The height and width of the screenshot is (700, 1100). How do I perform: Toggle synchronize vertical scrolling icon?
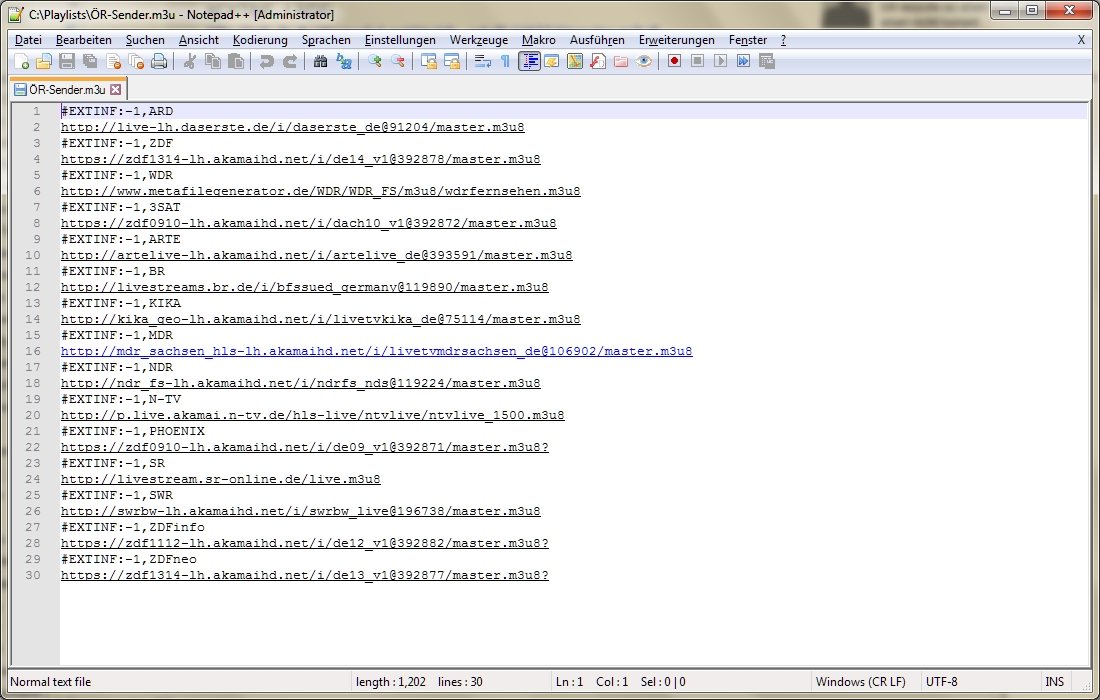(429, 62)
